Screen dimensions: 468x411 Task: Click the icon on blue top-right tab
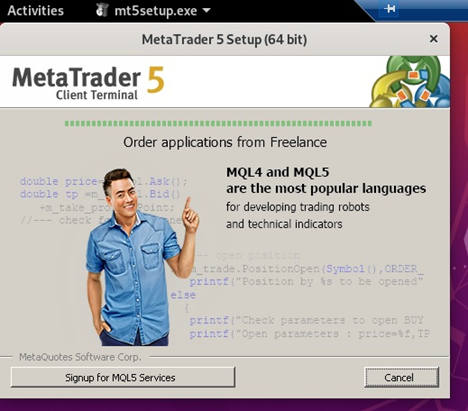(389, 8)
